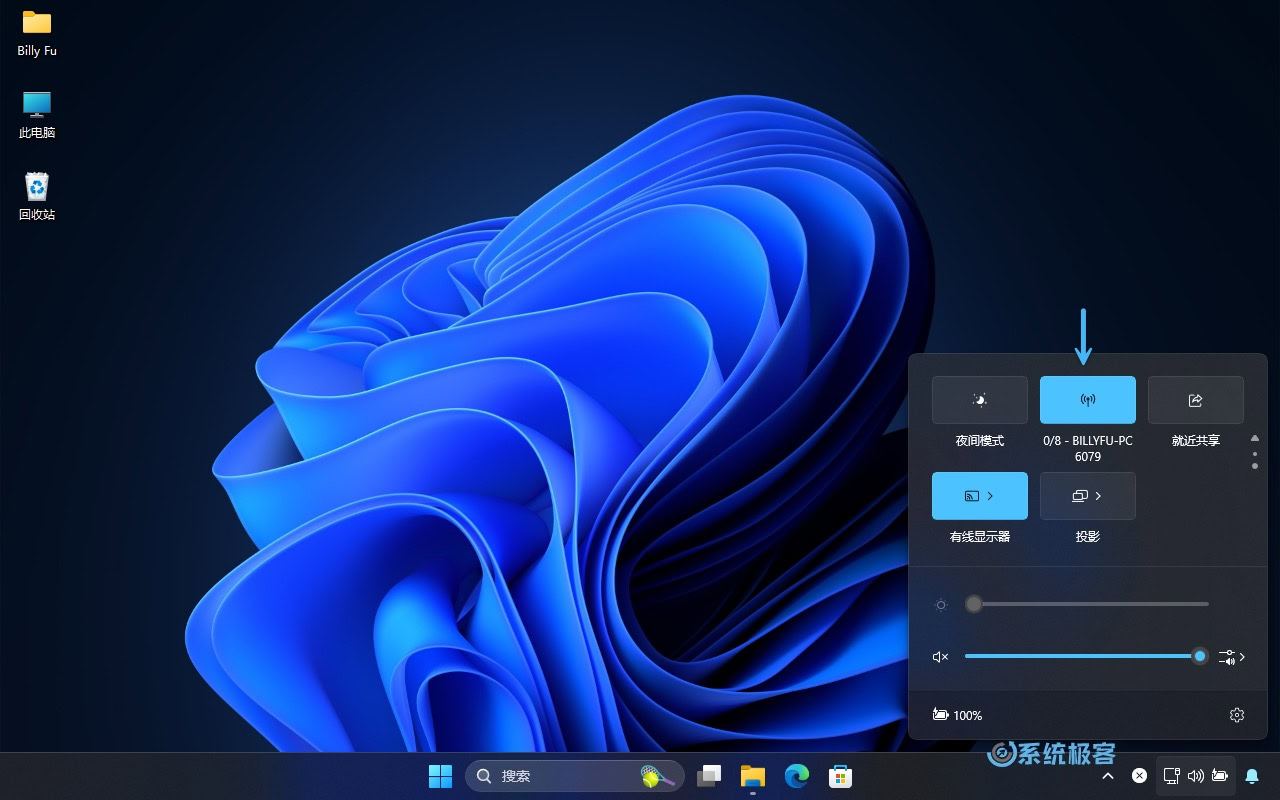
Task: Open File Explorer from the taskbar
Action: (752, 776)
